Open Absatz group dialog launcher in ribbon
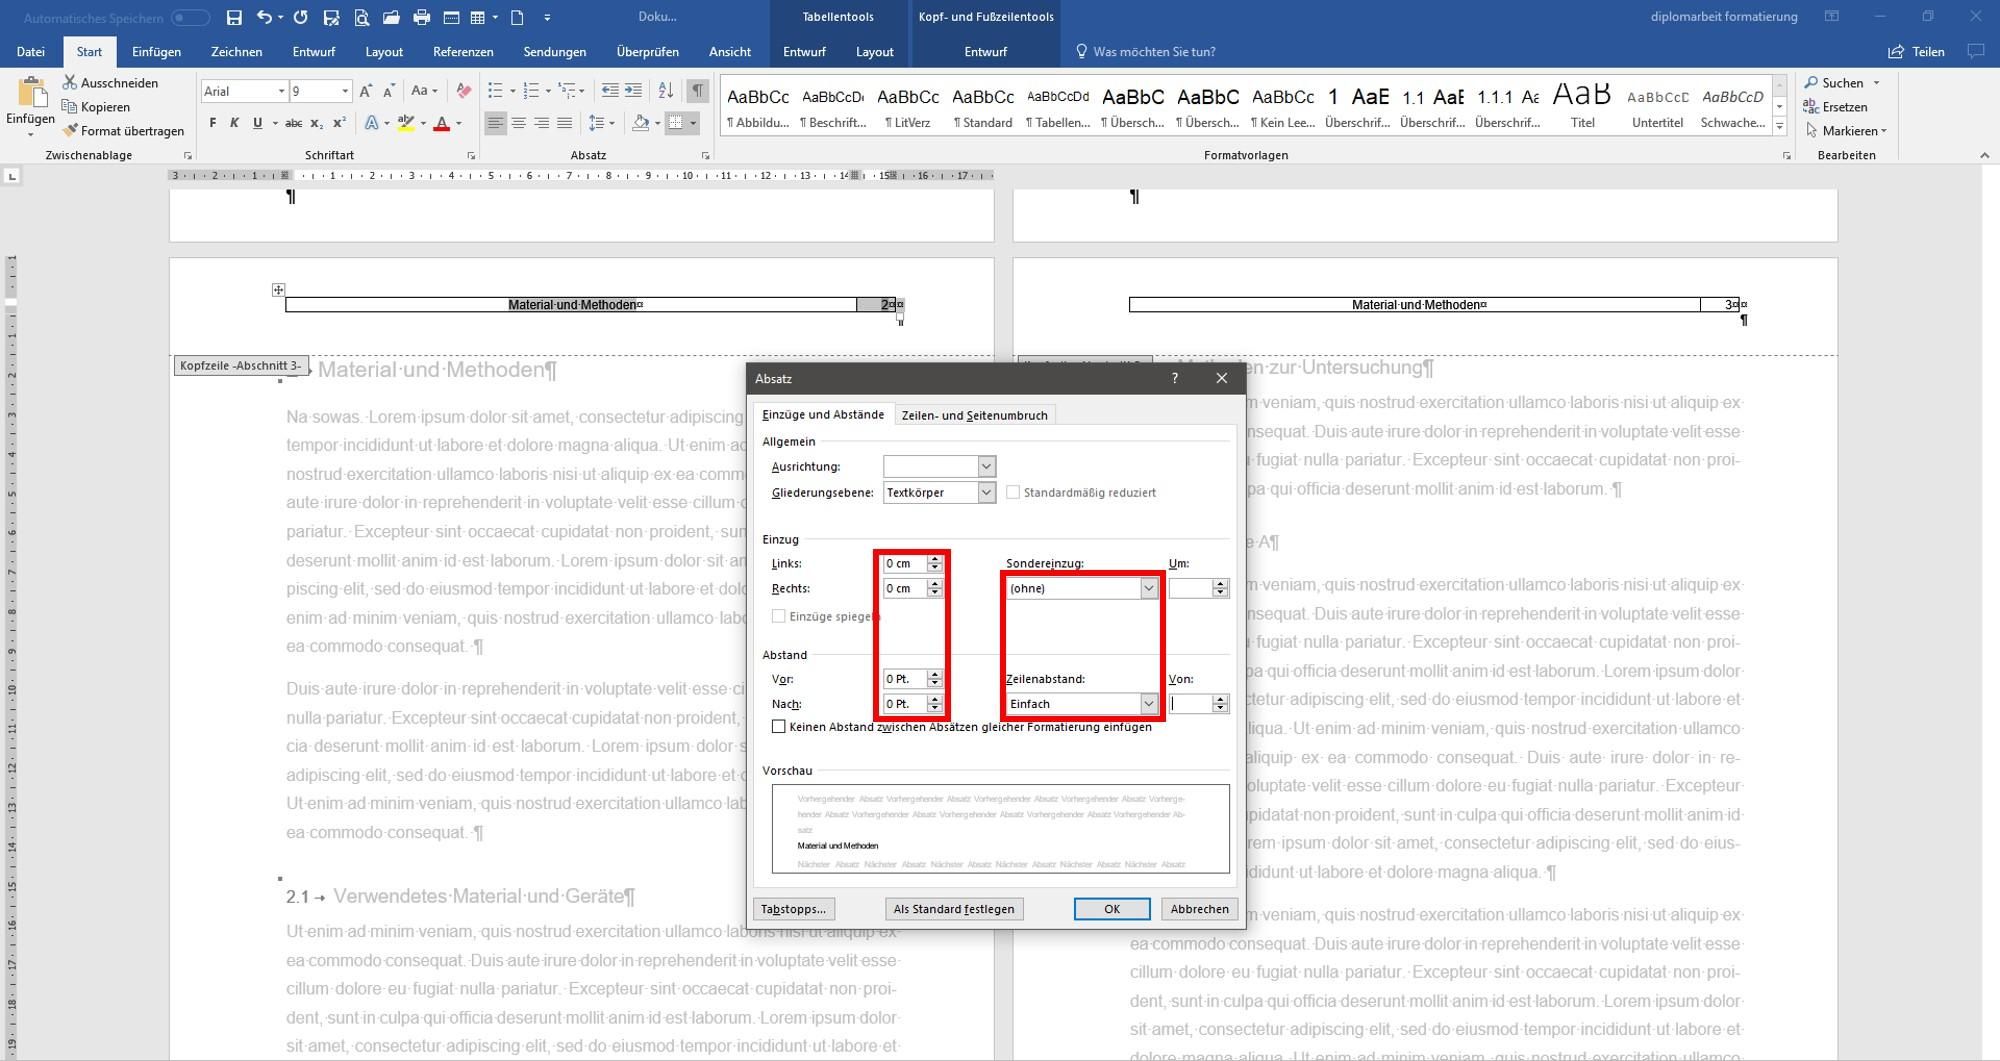Viewport: 2000px width, 1061px height. (x=705, y=156)
